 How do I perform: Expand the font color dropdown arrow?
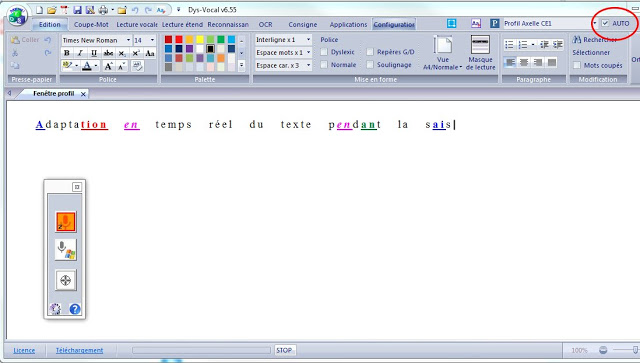(96, 65)
